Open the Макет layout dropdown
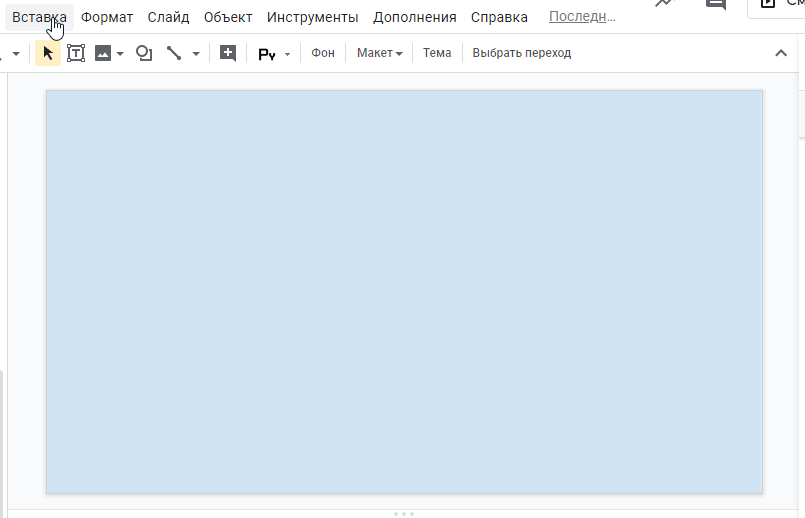The image size is (805, 518). [x=379, y=53]
